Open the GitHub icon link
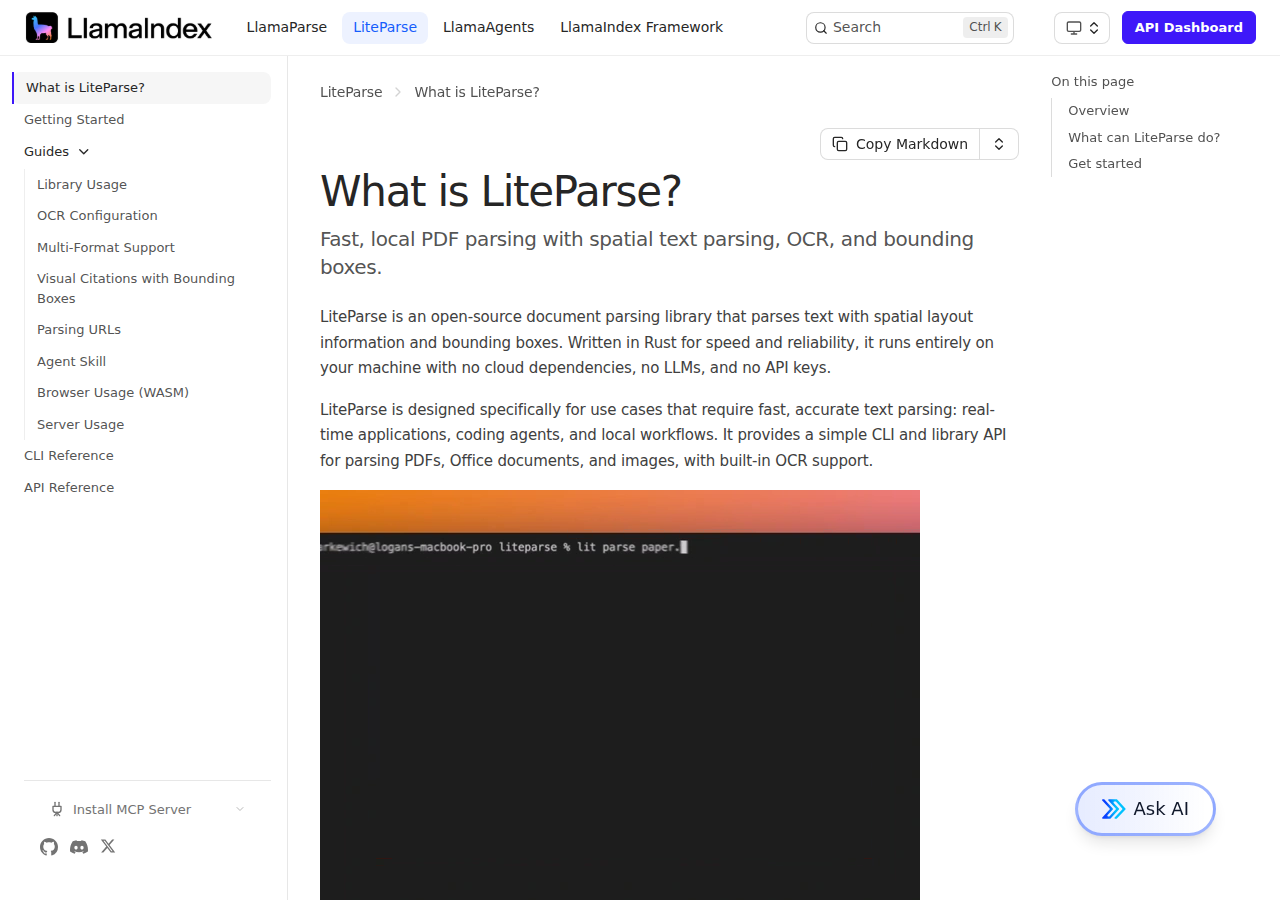 [49, 847]
